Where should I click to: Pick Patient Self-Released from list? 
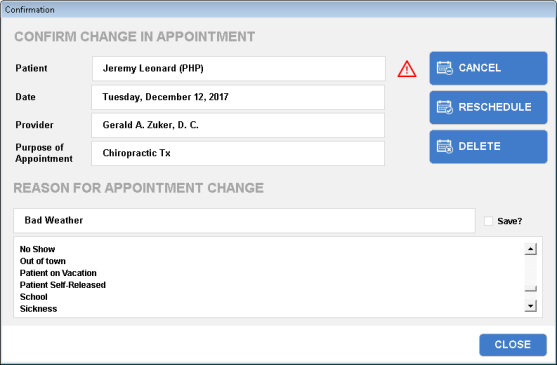tap(63, 285)
